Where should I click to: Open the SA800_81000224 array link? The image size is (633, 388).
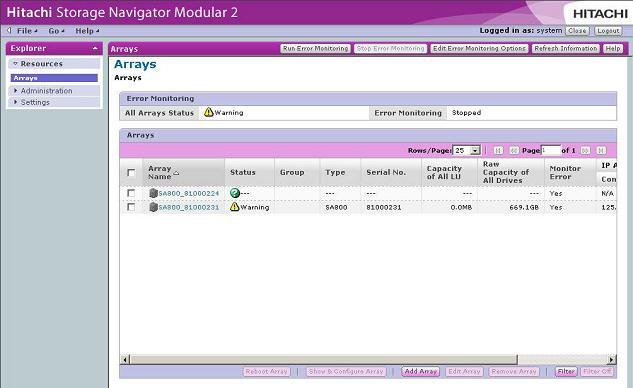189,193
